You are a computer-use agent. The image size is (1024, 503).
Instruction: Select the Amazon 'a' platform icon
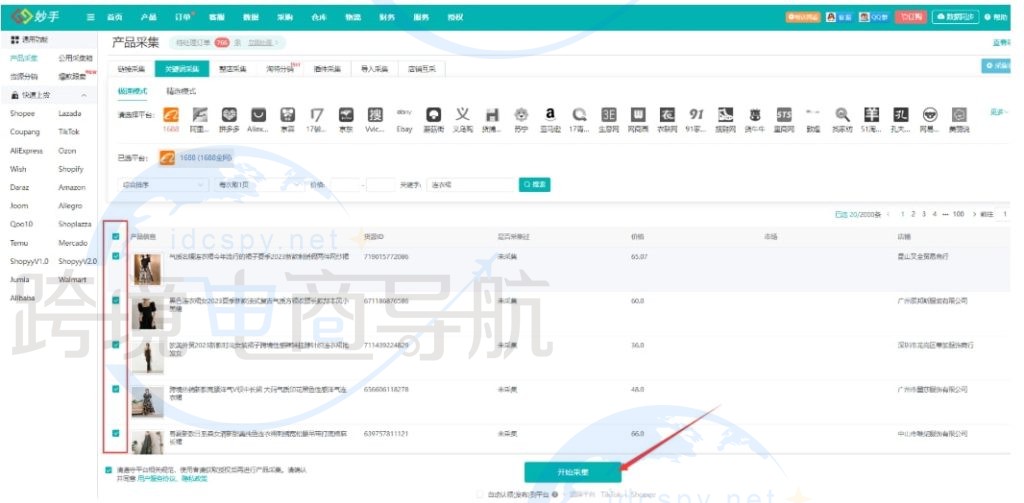pos(549,116)
